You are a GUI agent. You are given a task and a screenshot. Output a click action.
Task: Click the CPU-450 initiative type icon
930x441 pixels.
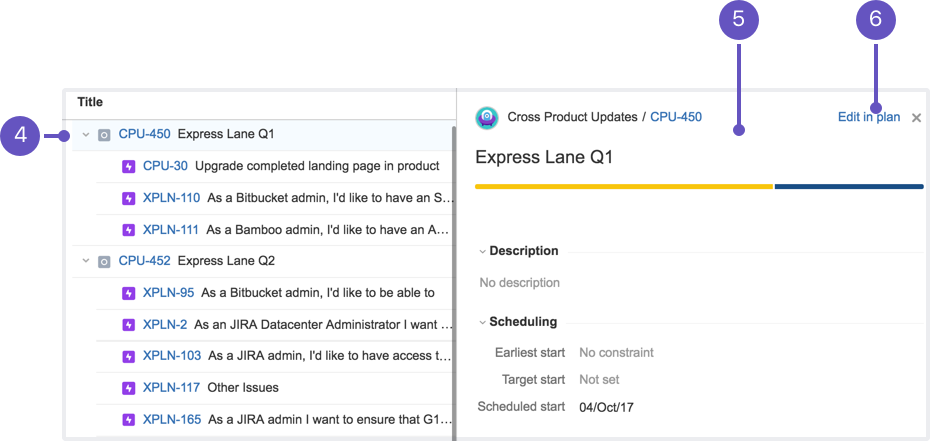pos(104,134)
